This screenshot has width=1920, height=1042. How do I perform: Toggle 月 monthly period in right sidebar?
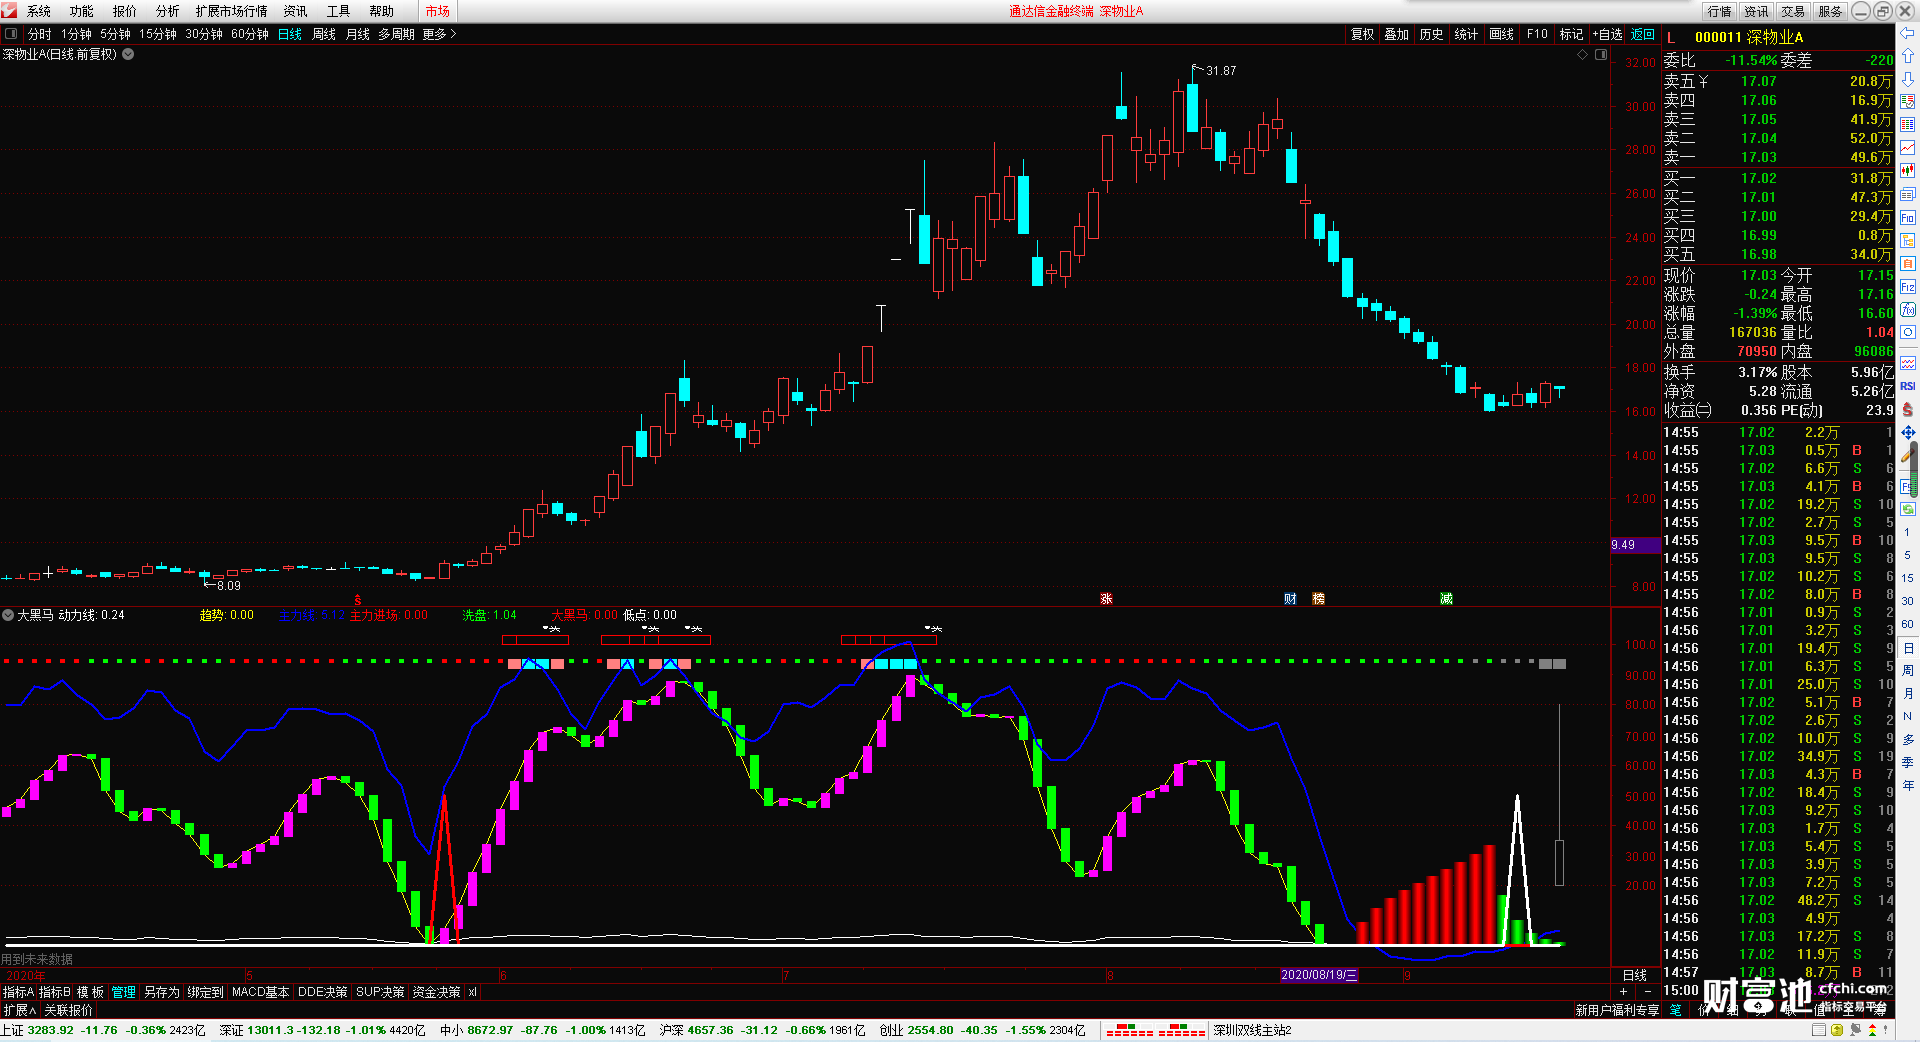(1908, 694)
